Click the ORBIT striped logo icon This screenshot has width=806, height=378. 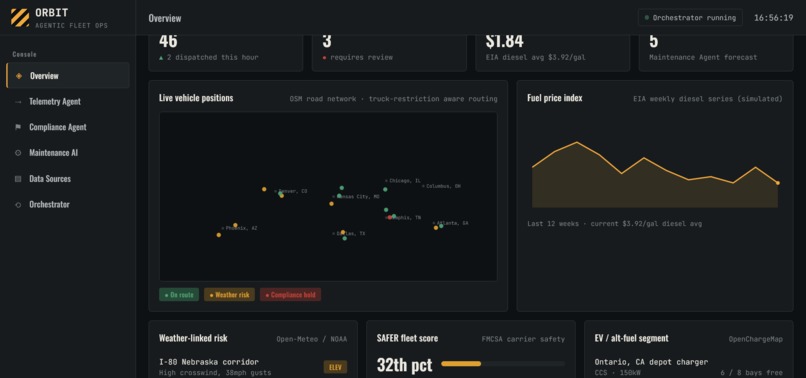(20, 17)
